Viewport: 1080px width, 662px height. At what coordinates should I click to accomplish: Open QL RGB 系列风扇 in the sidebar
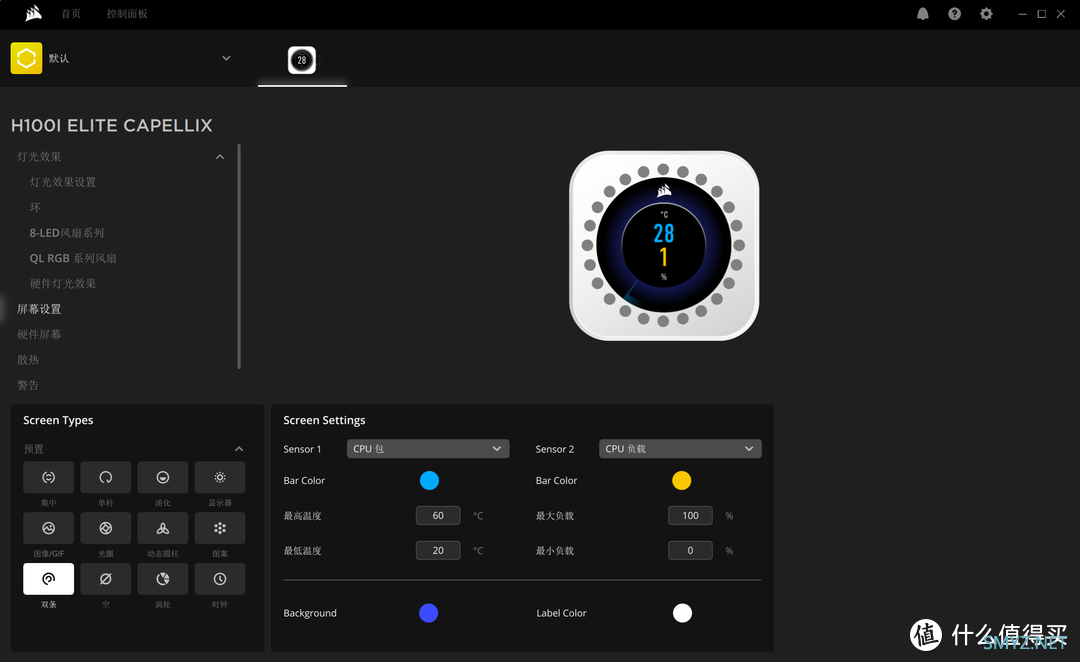coord(73,258)
